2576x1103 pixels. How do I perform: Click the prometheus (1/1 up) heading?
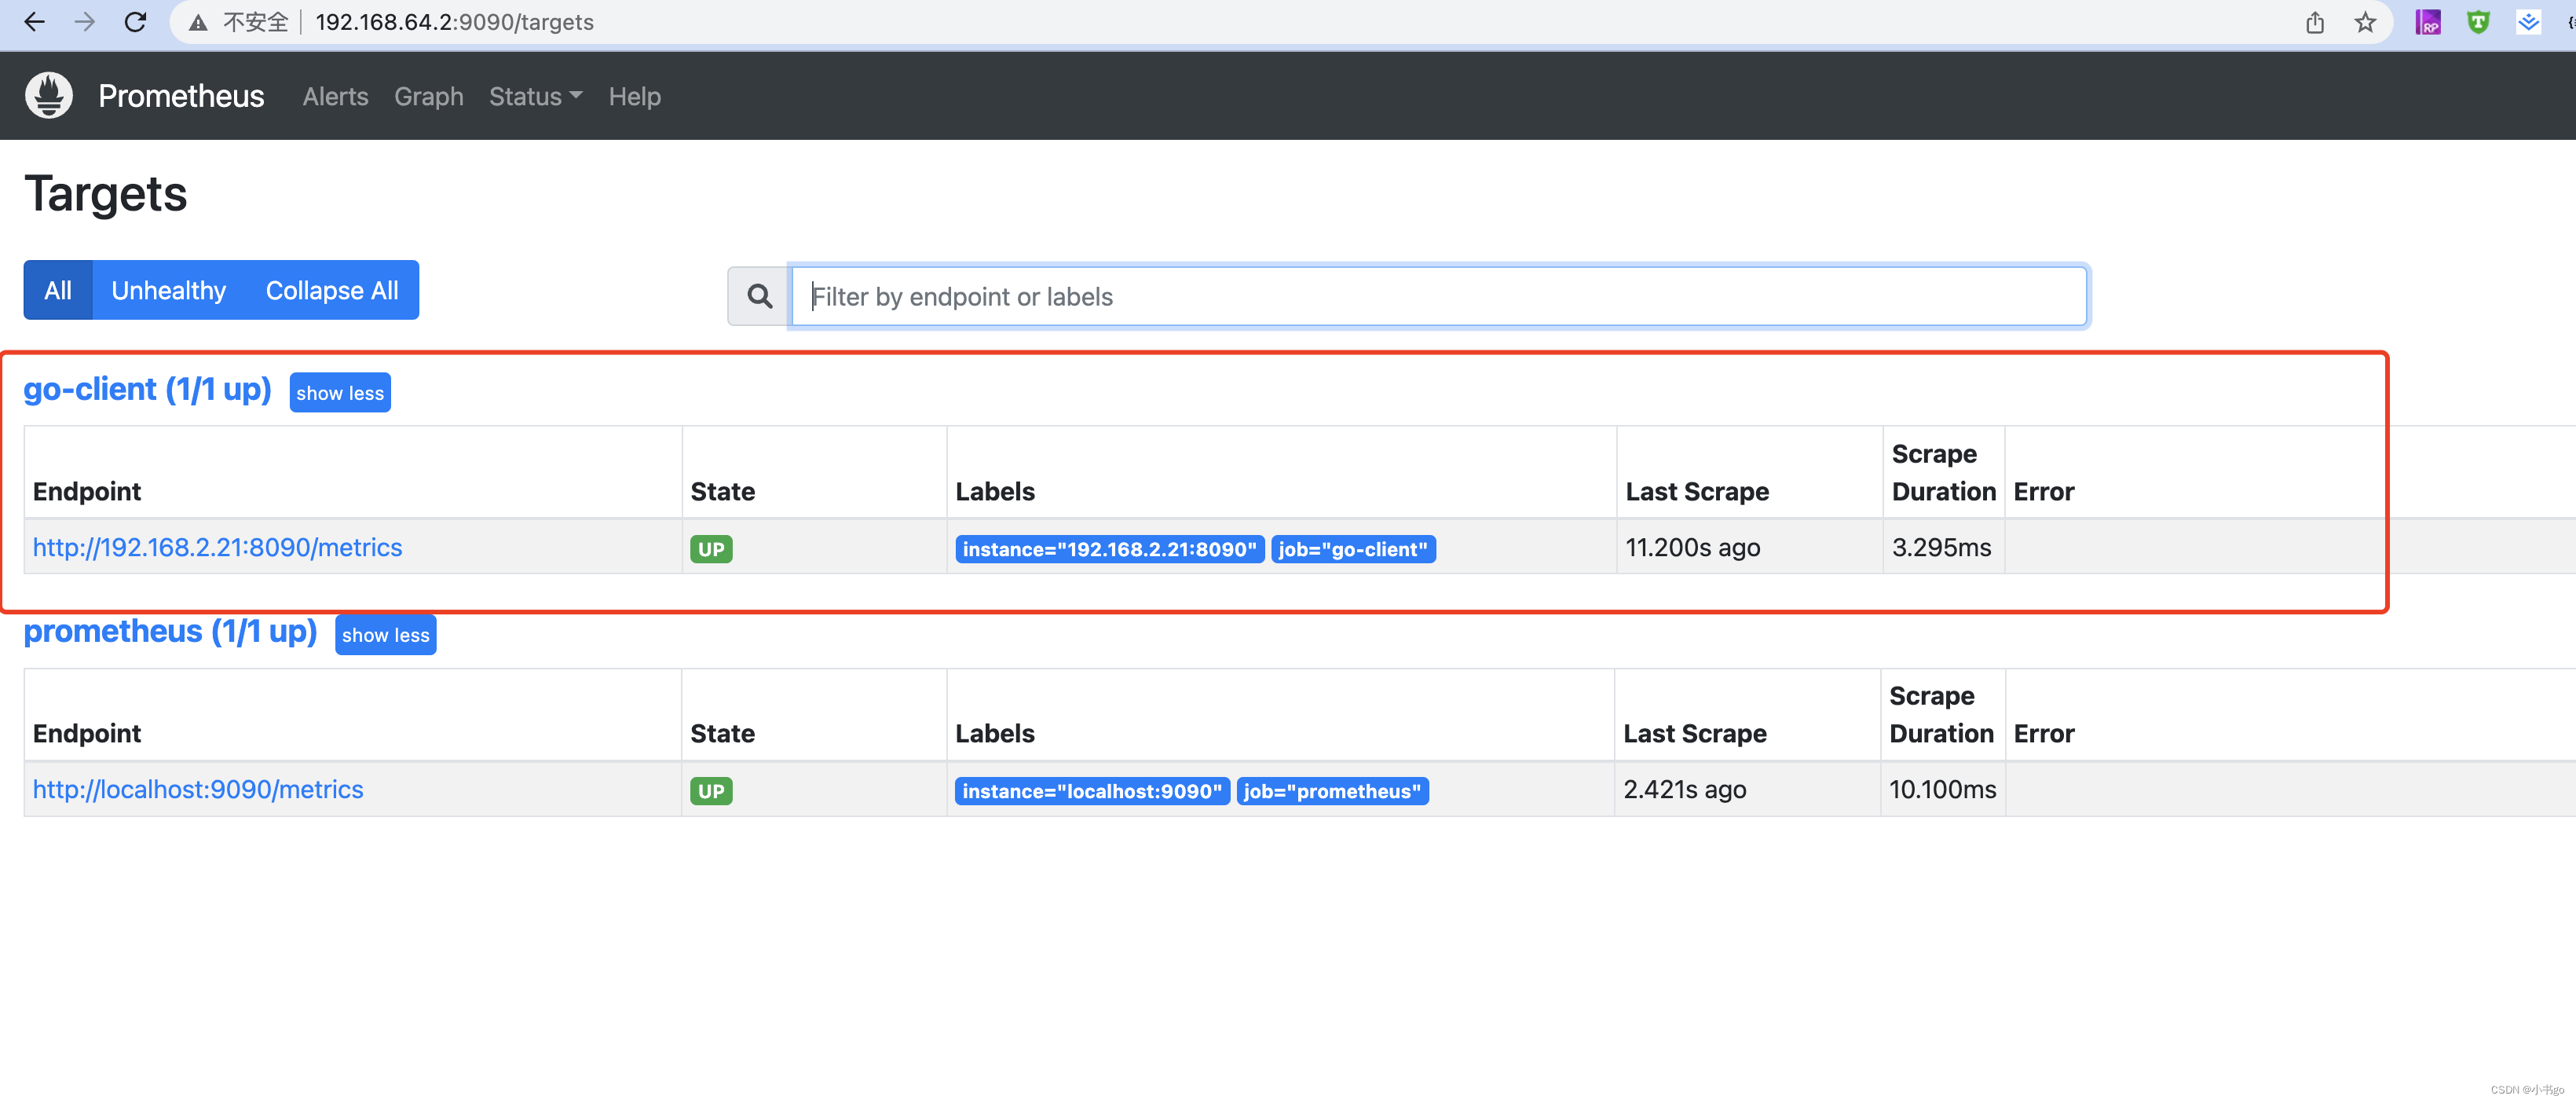(x=171, y=631)
